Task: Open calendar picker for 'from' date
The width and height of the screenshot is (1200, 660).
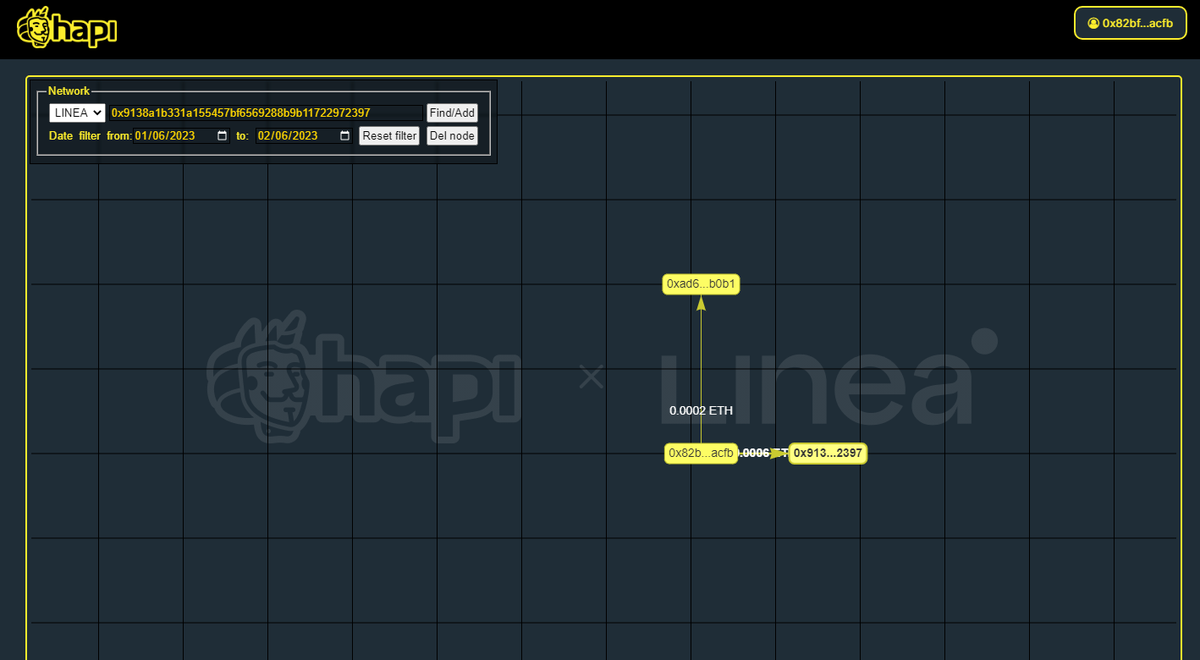Action: coord(222,136)
